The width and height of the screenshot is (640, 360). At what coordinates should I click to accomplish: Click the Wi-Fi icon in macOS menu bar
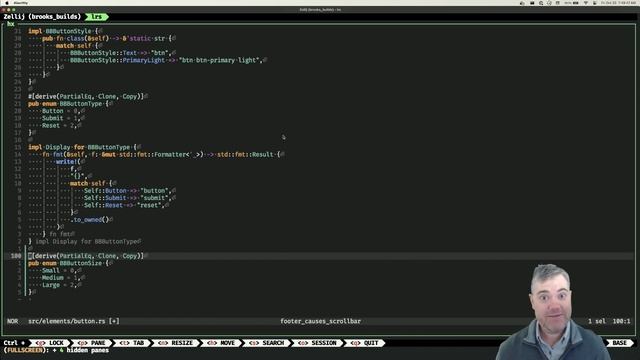tap(586, 3)
